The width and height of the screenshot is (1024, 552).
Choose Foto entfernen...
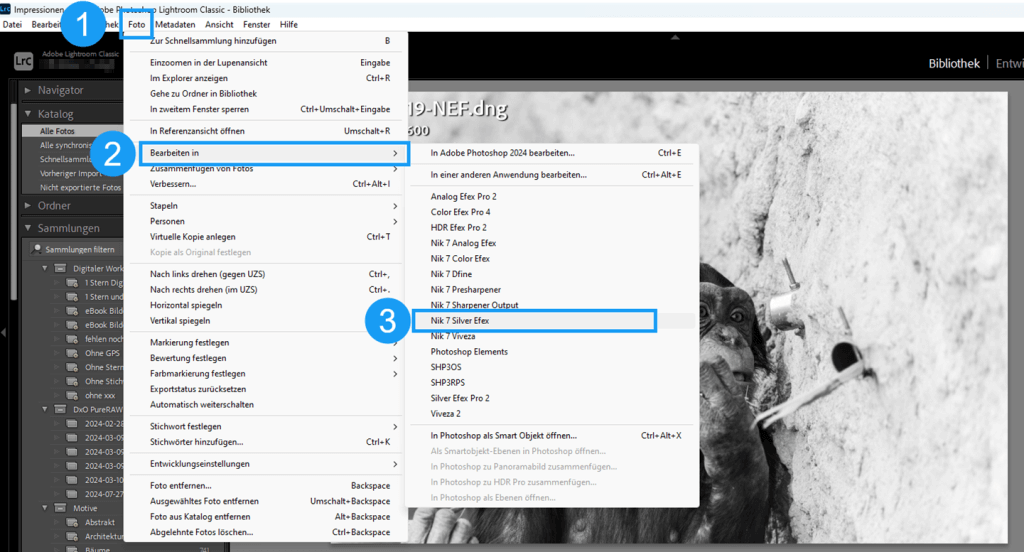(x=266, y=486)
